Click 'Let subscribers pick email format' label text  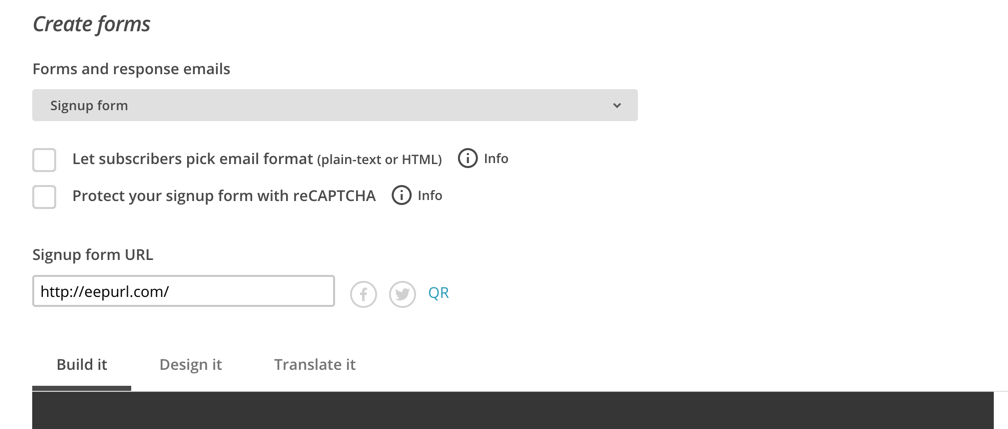(x=192, y=159)
